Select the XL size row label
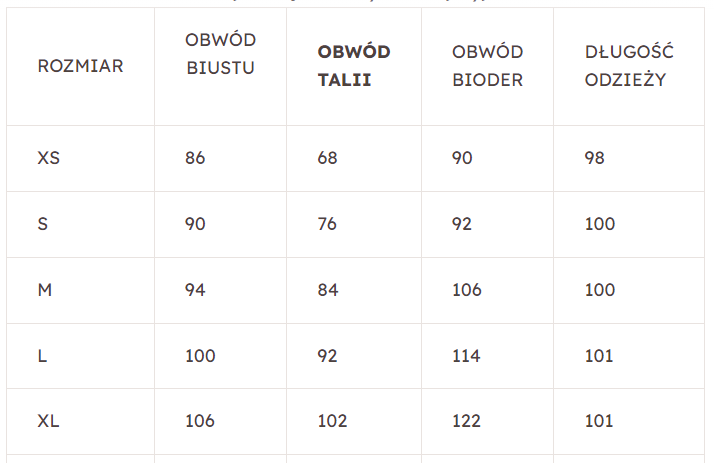The height and width of the screenshot is (463, 714). point(49,421)
